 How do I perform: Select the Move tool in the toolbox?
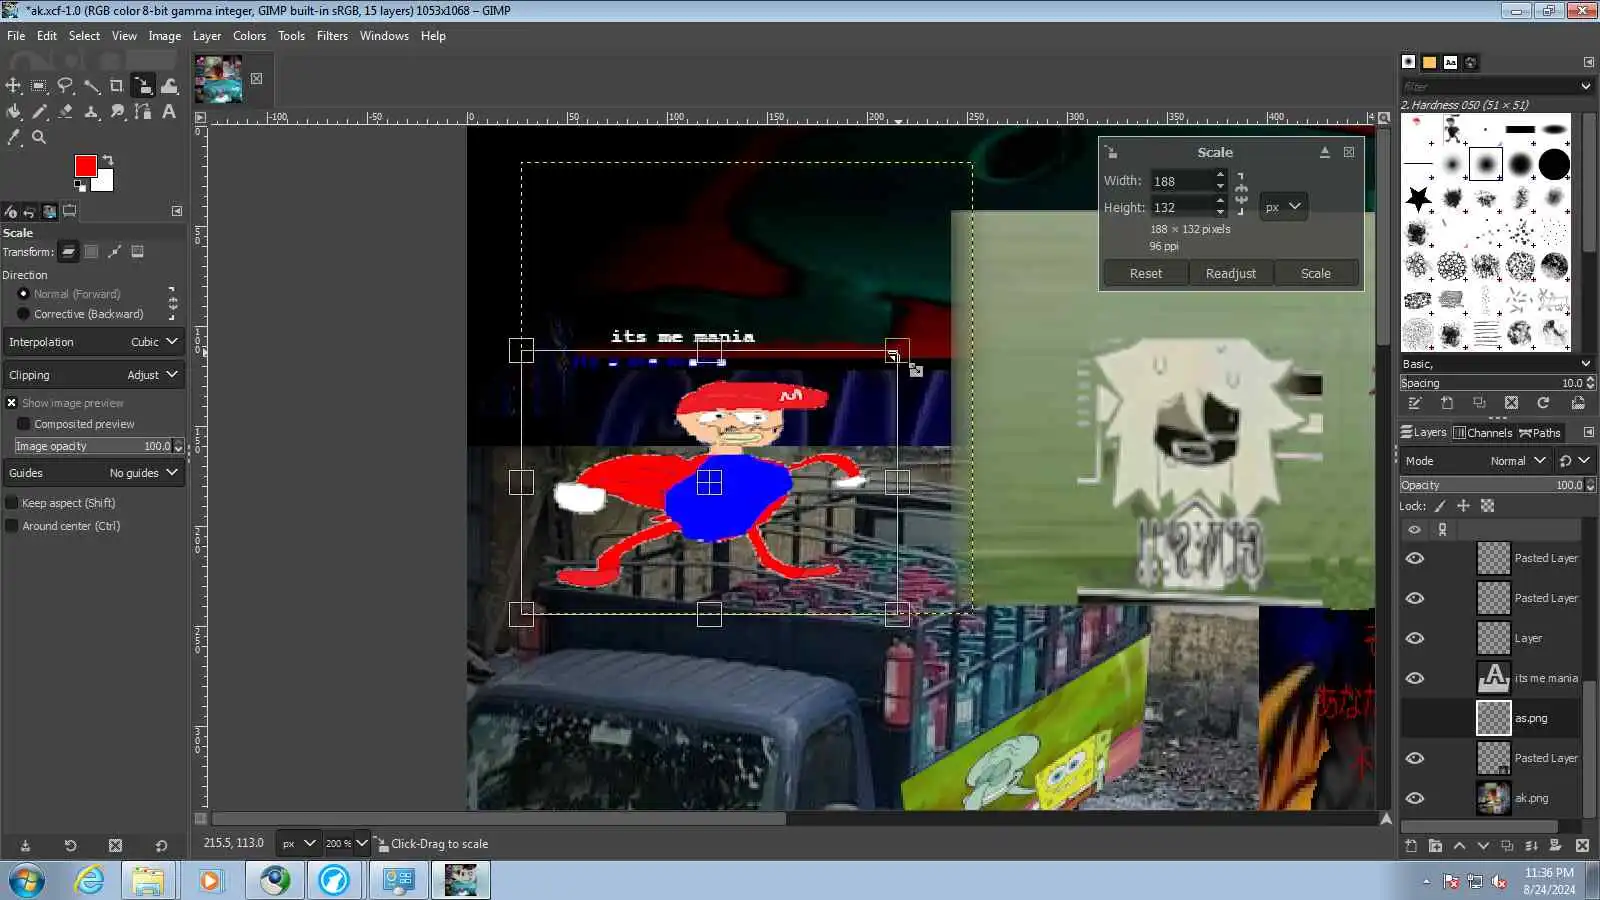click(x=13, y=86)
